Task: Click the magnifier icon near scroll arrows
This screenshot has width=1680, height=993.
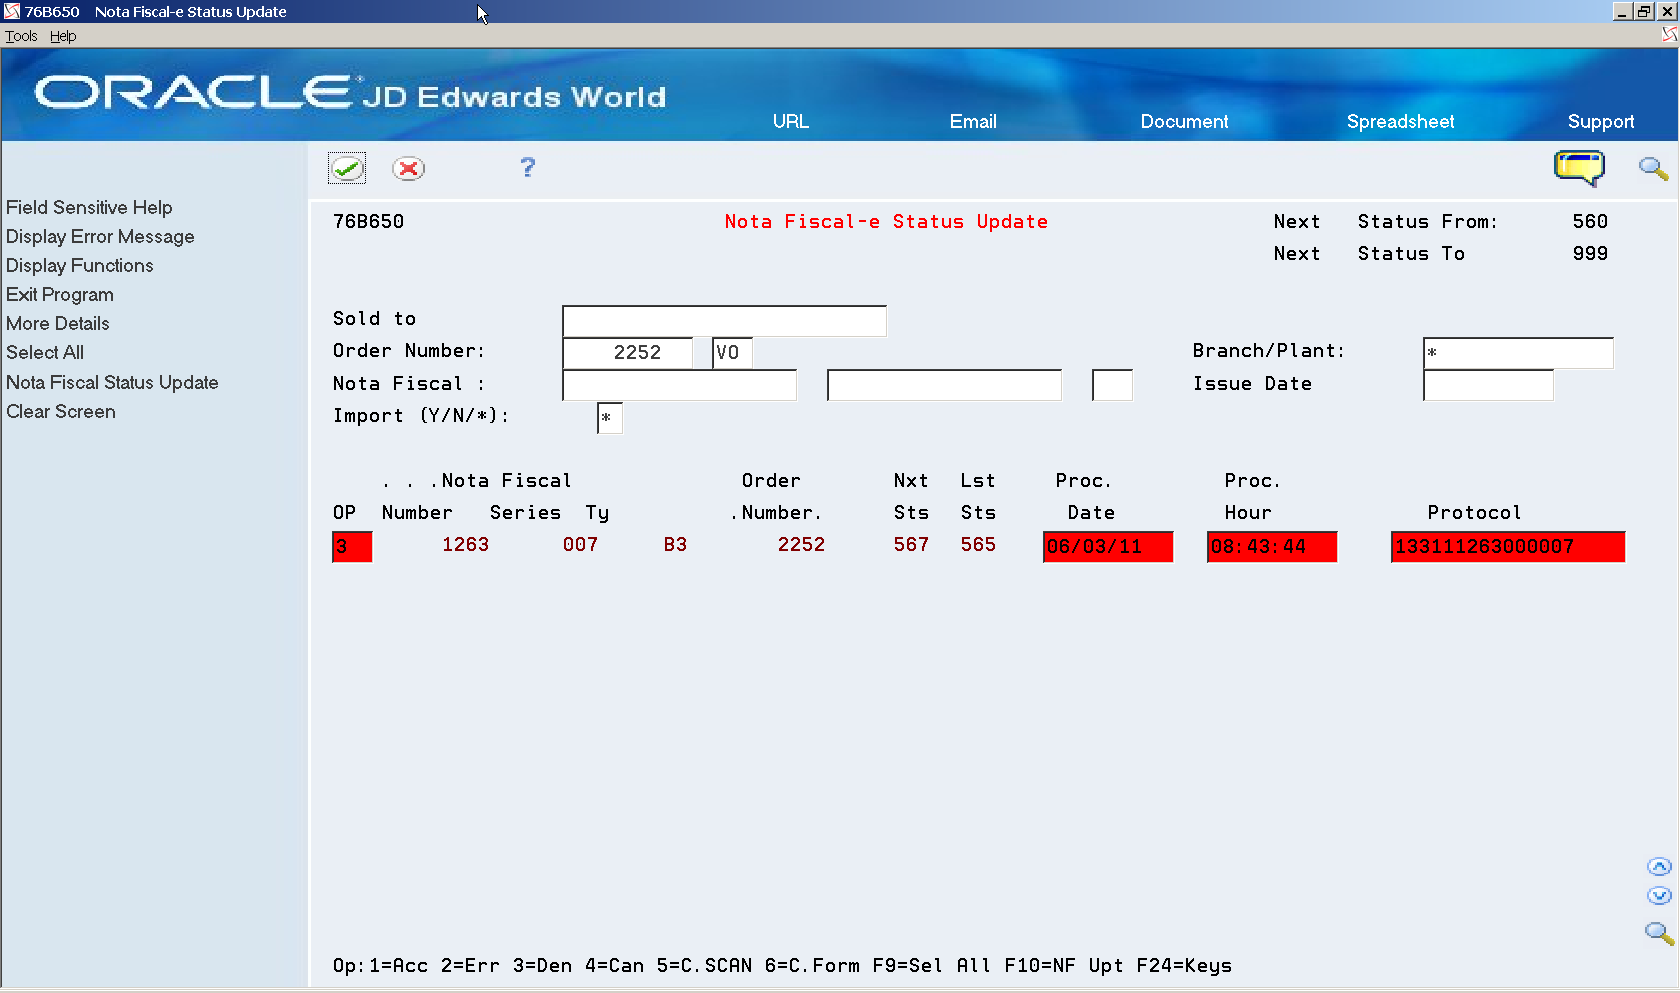Action: point(1659,933)
